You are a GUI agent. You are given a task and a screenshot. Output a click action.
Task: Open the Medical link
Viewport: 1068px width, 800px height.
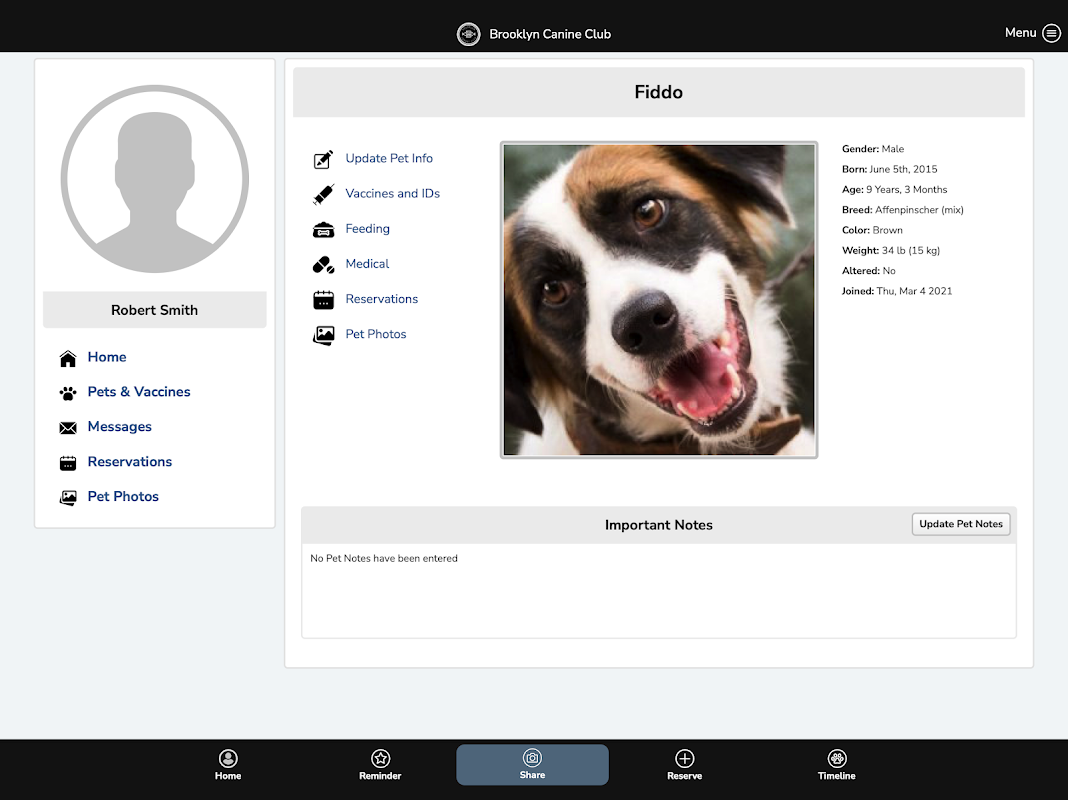[x=367, y=263]
